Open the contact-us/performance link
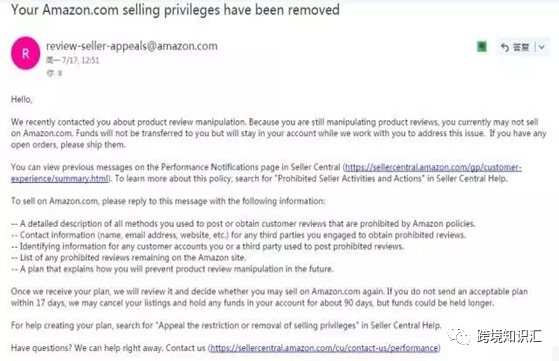Screen dimensions: 559x361 point(324,347)
